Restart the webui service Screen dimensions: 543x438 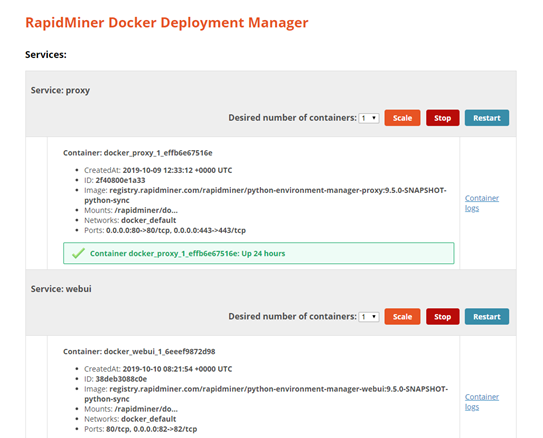[487, 316]
